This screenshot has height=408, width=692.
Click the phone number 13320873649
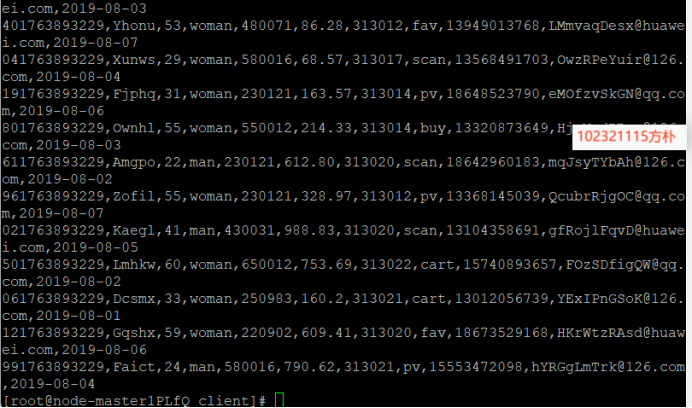[x=501, y=128]
